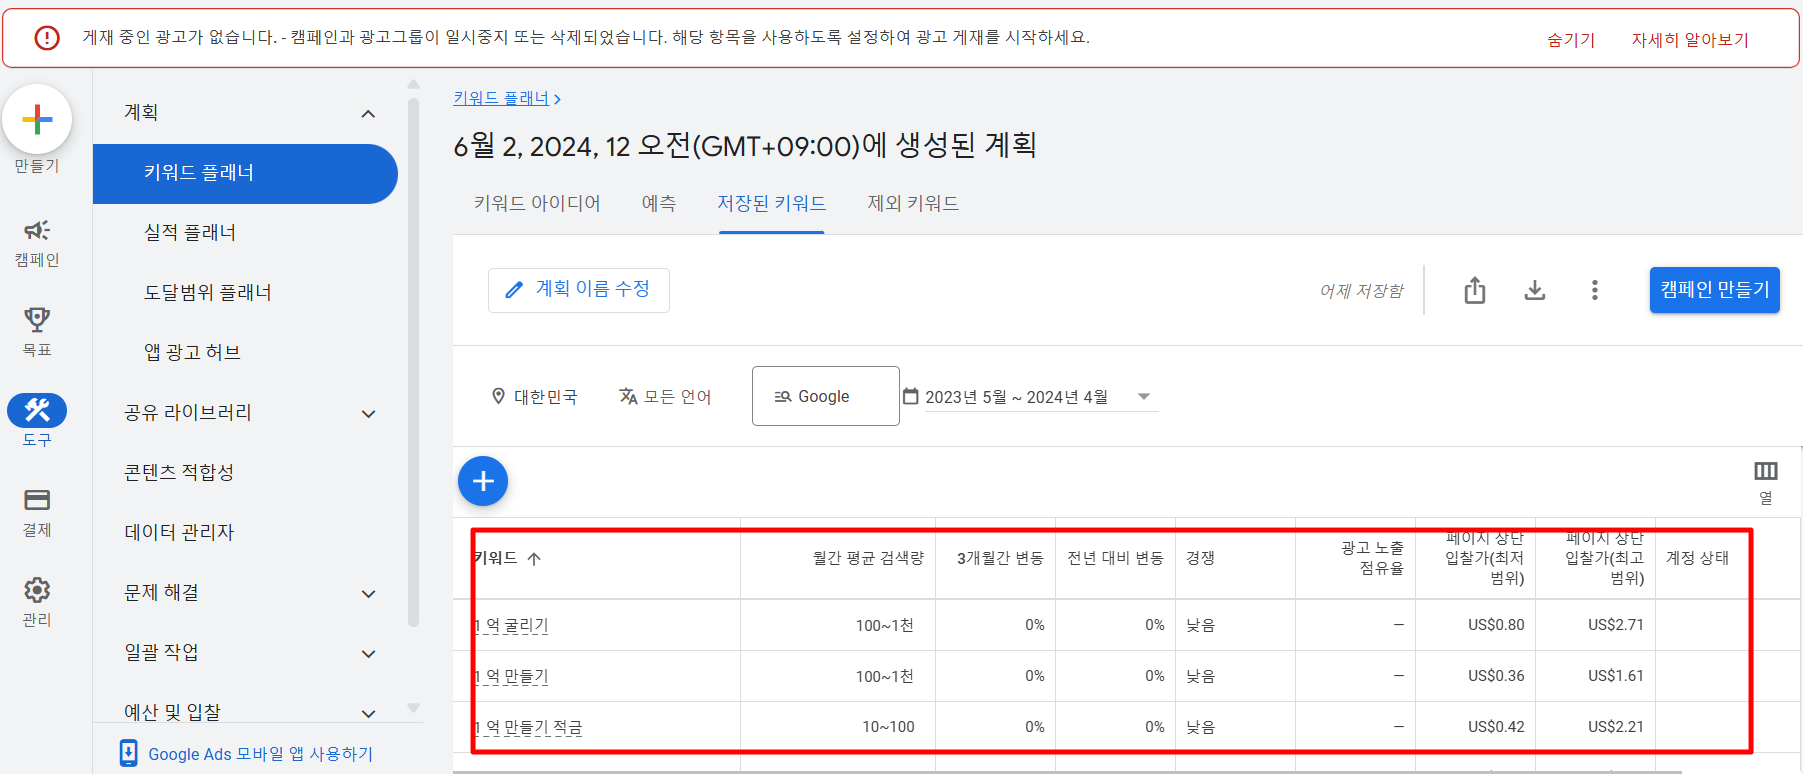Click the blue plus add keywords button
The image size is (1803, 774).
pyautogui.click(x=483, y=481)
